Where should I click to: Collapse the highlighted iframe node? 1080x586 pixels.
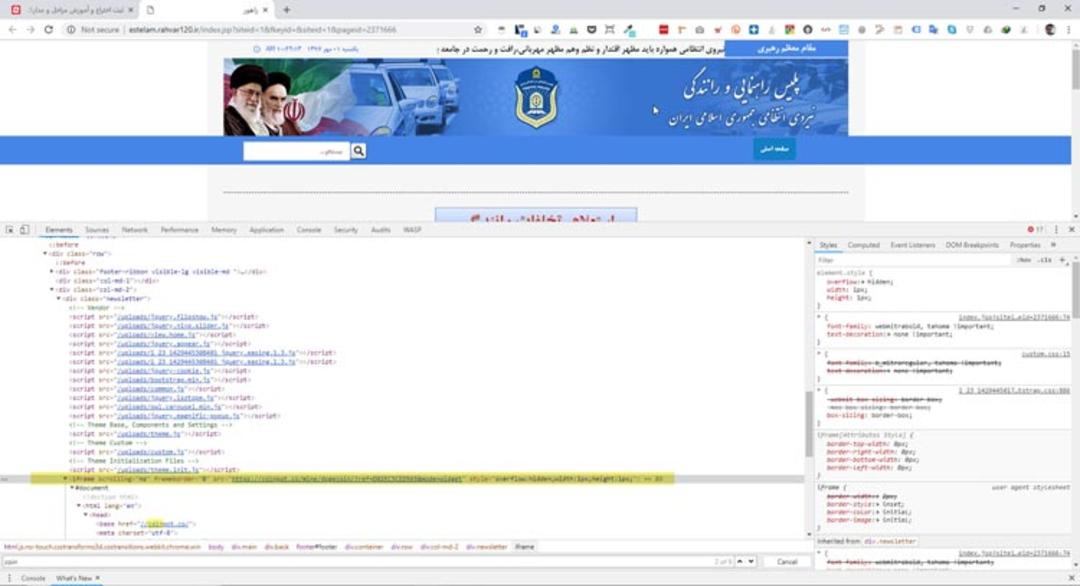(x=65, y=479)
